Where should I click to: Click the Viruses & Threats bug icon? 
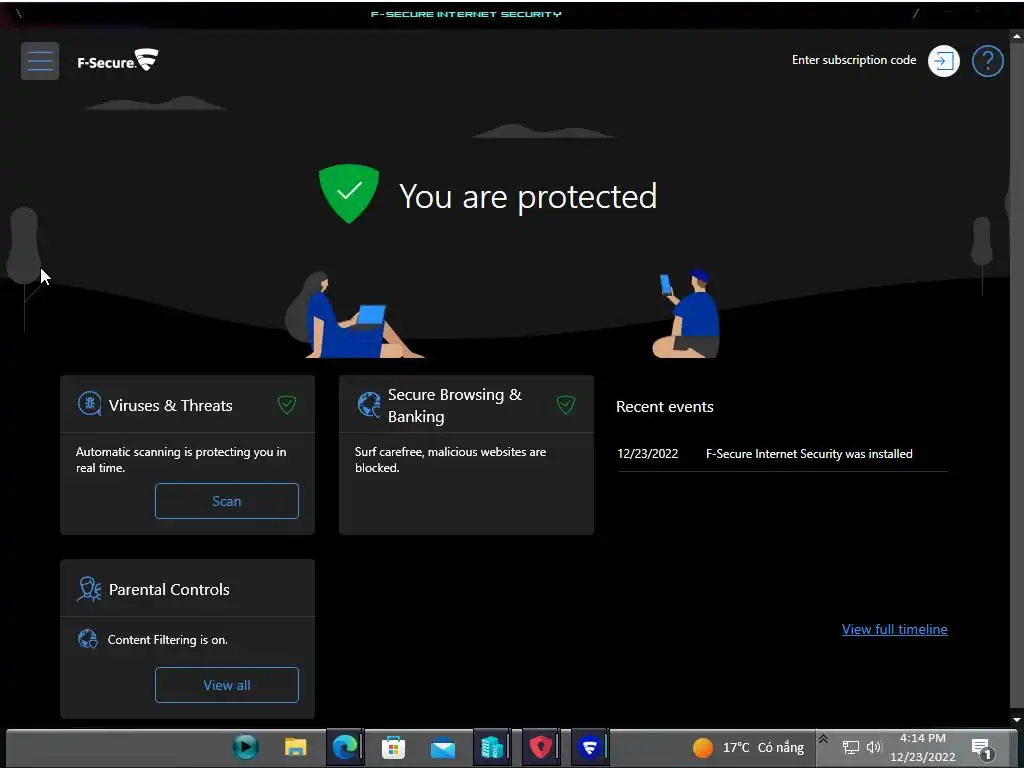click(x=89, y=404)
